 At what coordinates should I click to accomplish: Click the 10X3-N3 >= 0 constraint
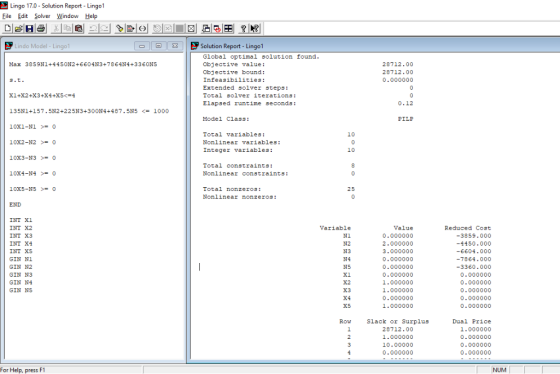(x=32, y=158)
